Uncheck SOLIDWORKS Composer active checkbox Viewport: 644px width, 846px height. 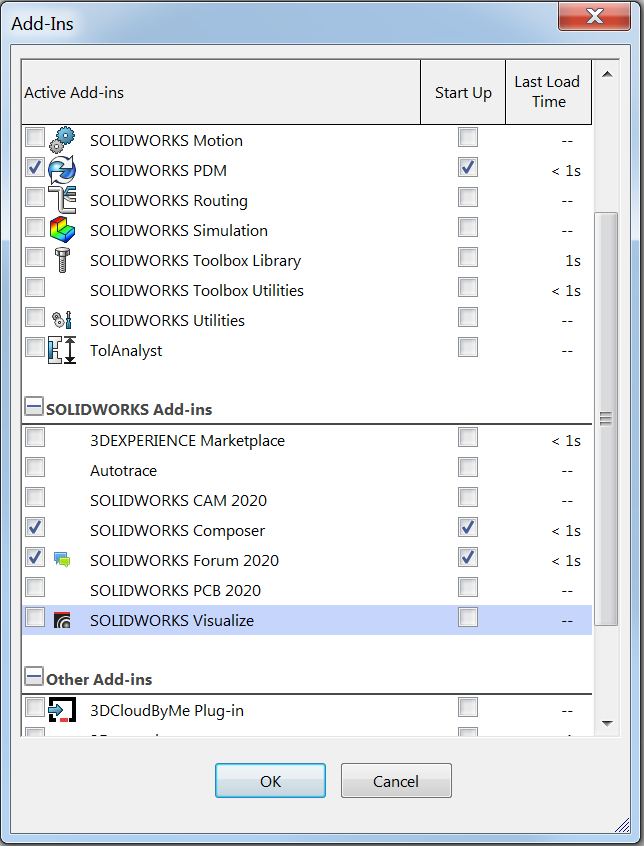click(35, 527)
